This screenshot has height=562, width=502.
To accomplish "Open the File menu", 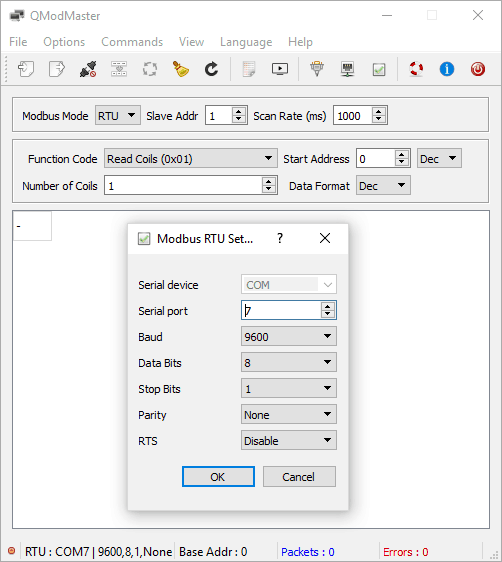I will (x=18, y=42).
